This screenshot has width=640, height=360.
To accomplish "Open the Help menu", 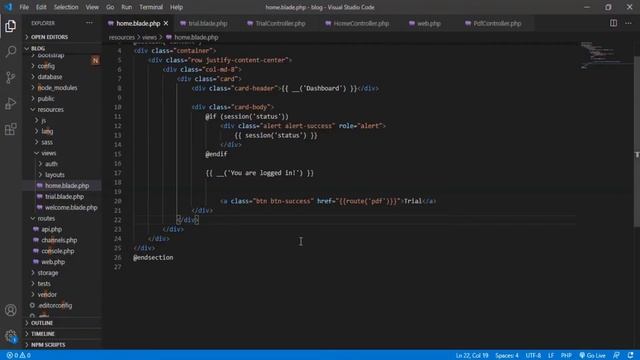I will point(176,7).
